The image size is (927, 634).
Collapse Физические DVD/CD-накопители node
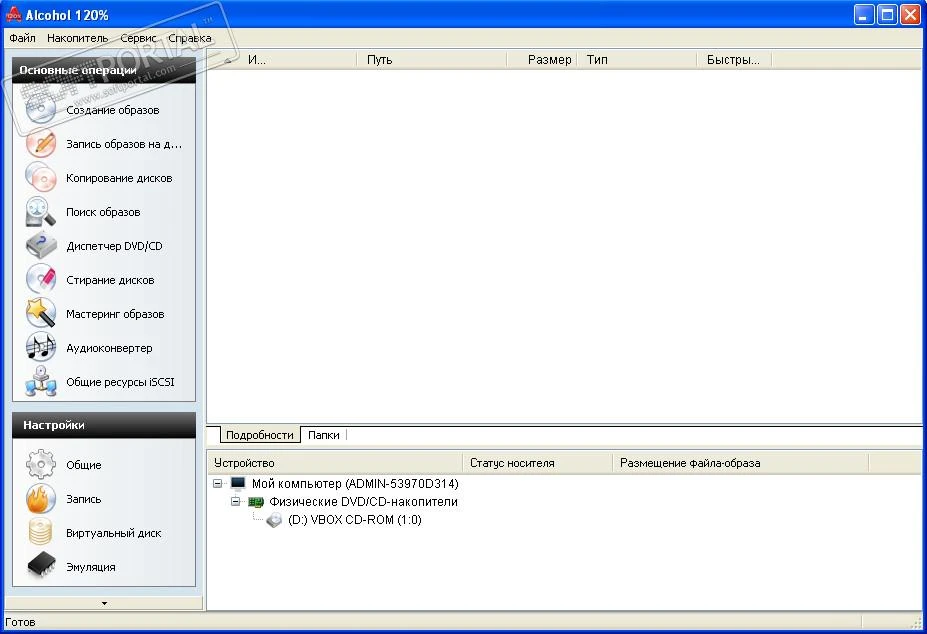click(x=236, y=502)
